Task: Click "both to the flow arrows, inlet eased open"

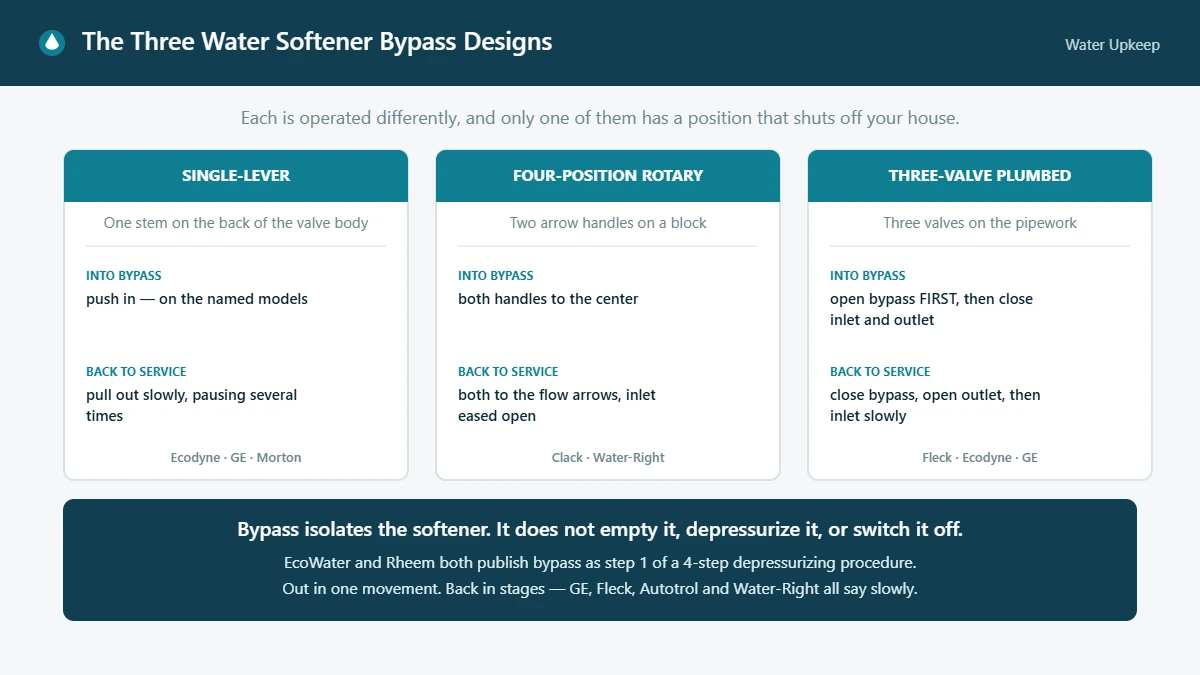Action: coord(557,405)
